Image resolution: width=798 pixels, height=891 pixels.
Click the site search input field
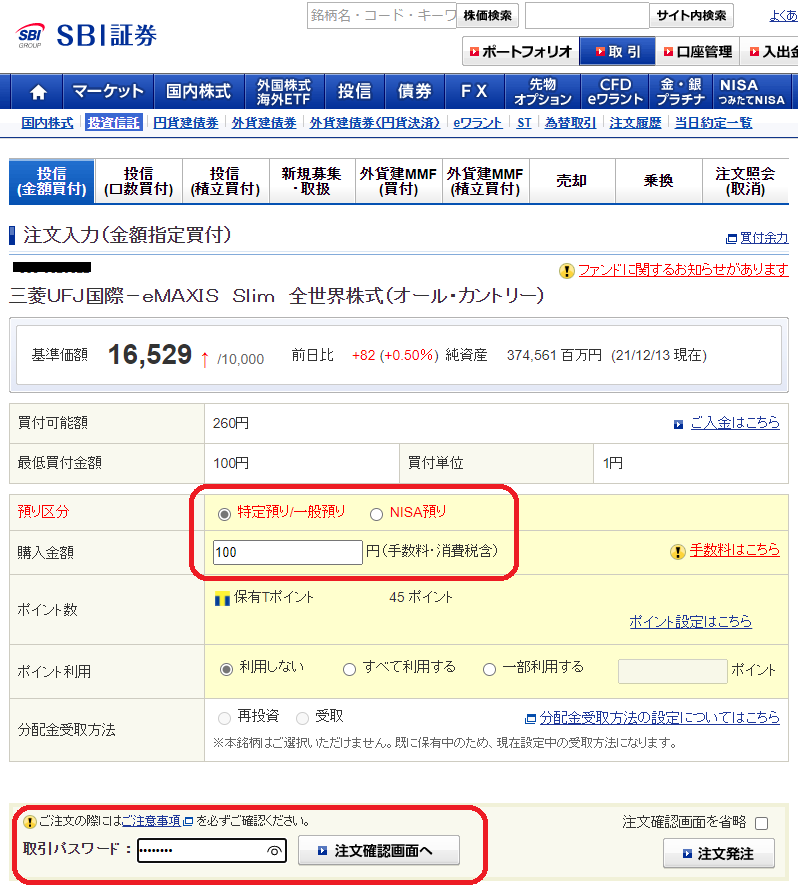tap(587, 15)
